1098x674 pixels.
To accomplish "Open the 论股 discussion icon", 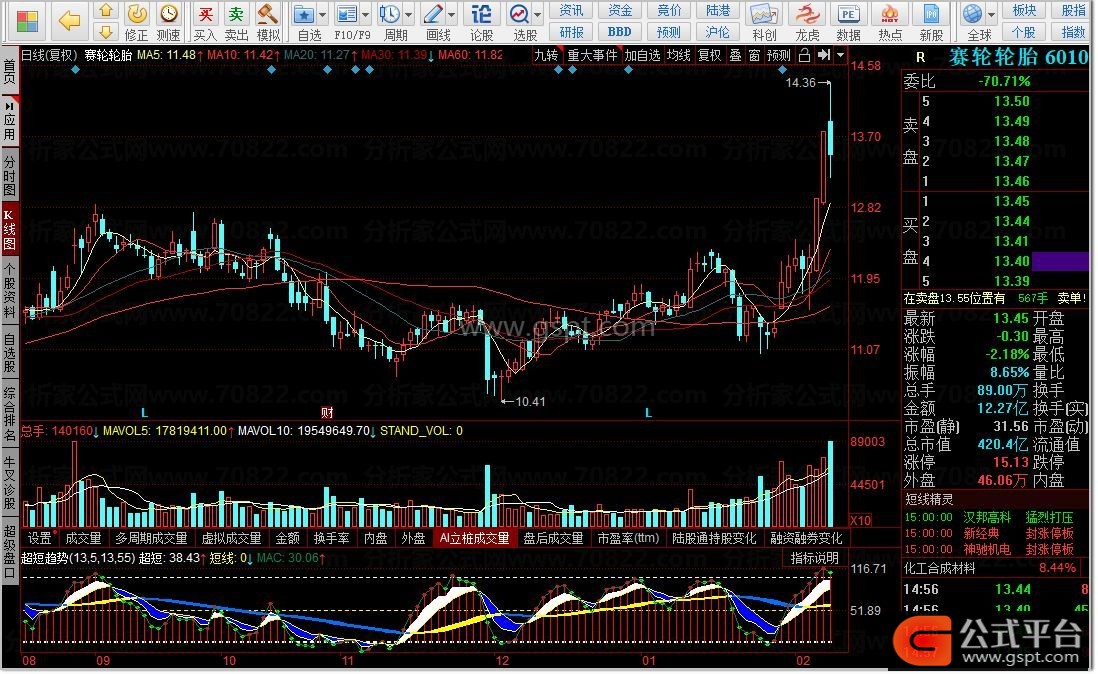I will 481,14.
